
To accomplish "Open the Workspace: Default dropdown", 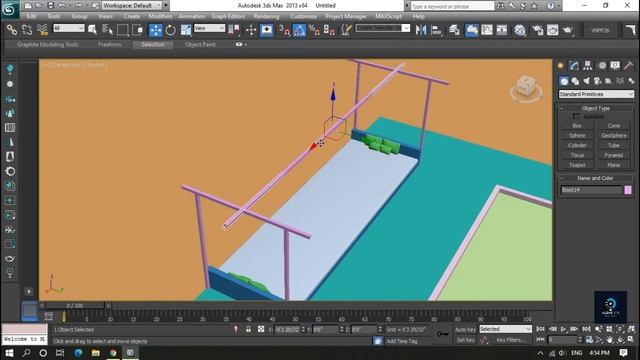I will coord(132,6).
